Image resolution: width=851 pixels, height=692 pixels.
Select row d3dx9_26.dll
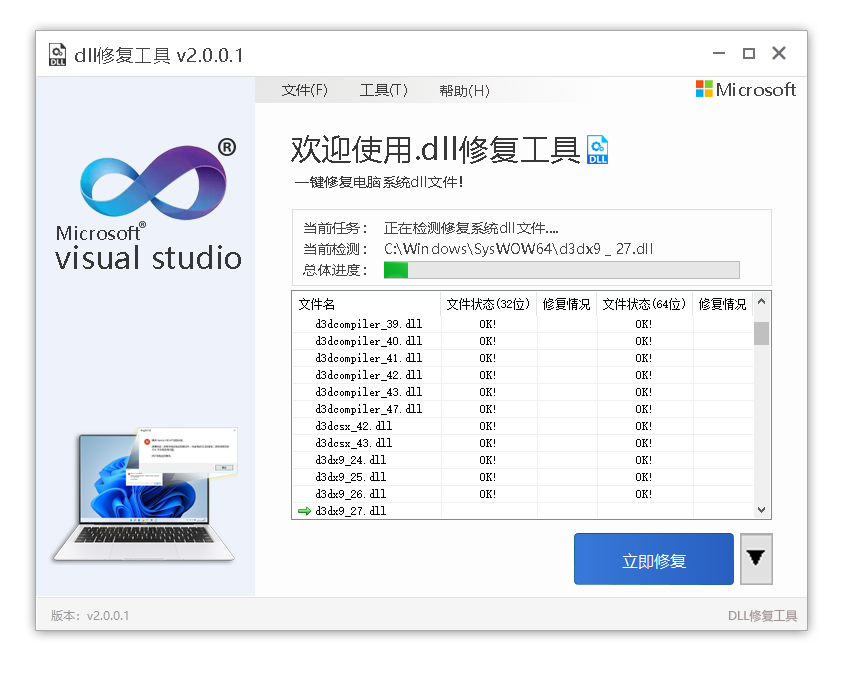point(523,494)
